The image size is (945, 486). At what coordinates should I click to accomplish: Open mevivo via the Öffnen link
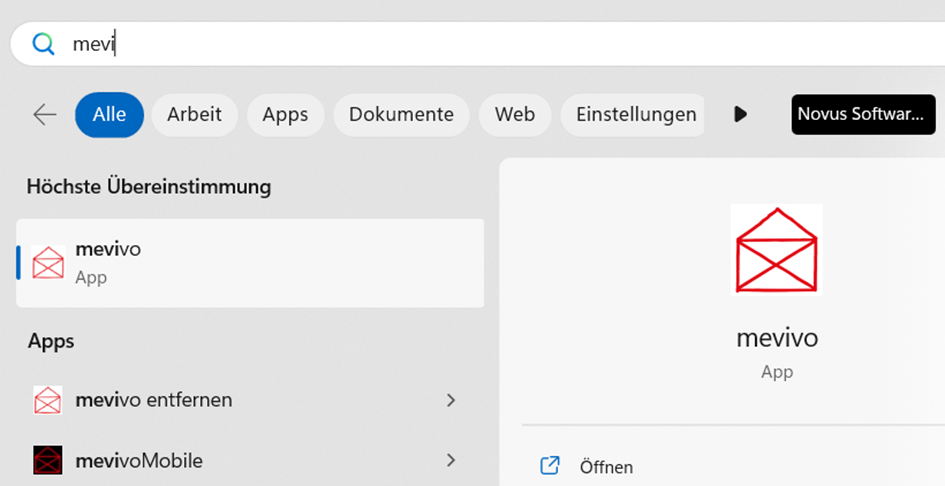606,467
